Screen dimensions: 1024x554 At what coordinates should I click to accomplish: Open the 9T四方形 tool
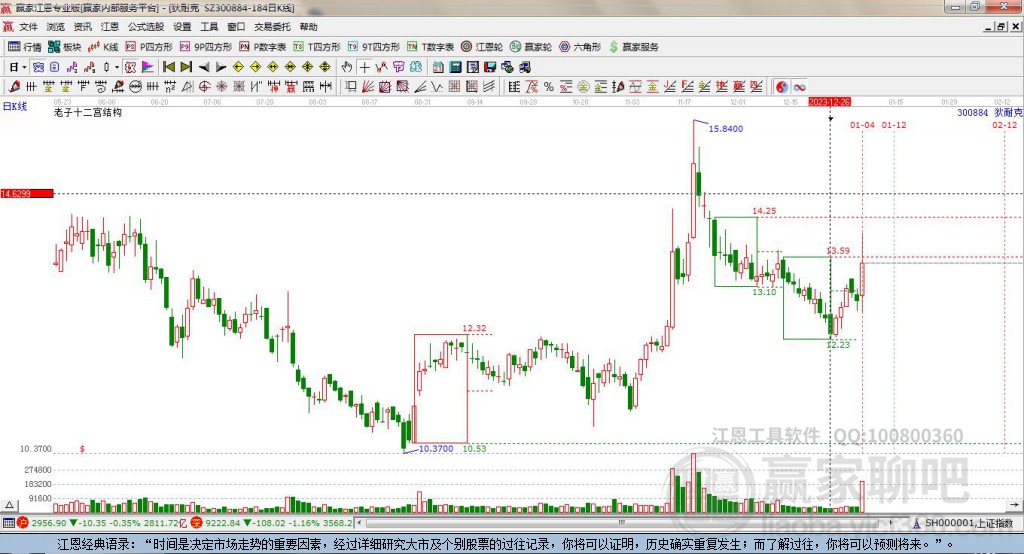(374, 47)
